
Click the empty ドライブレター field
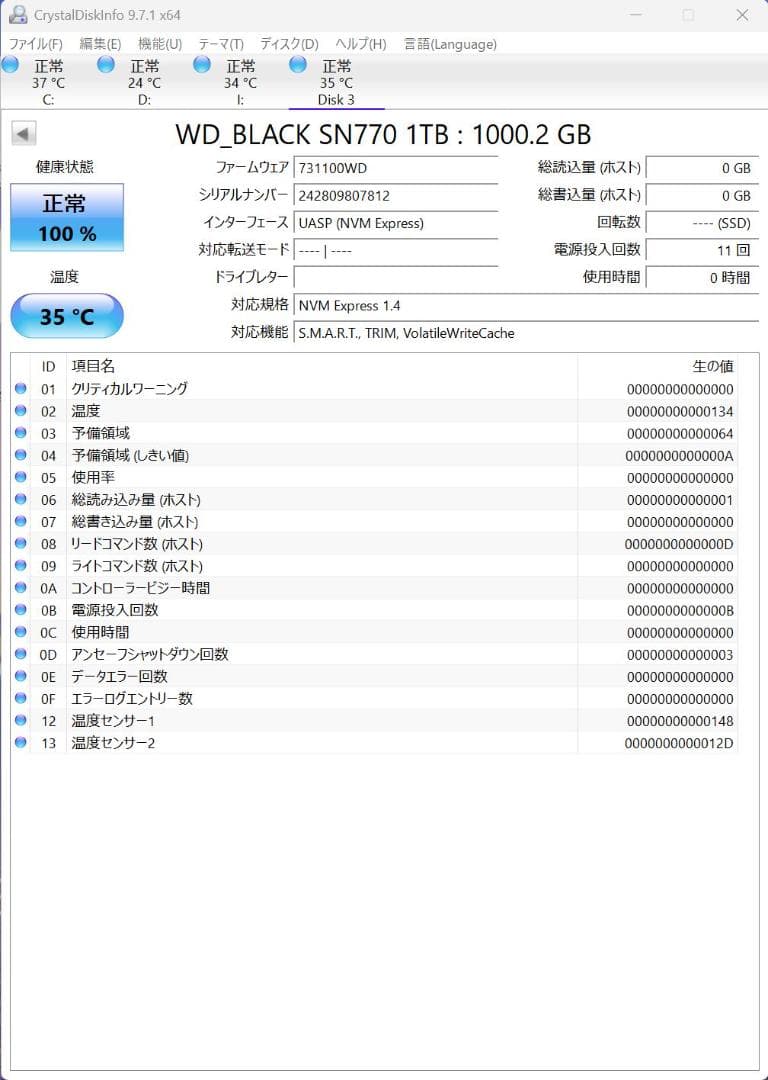395,278
